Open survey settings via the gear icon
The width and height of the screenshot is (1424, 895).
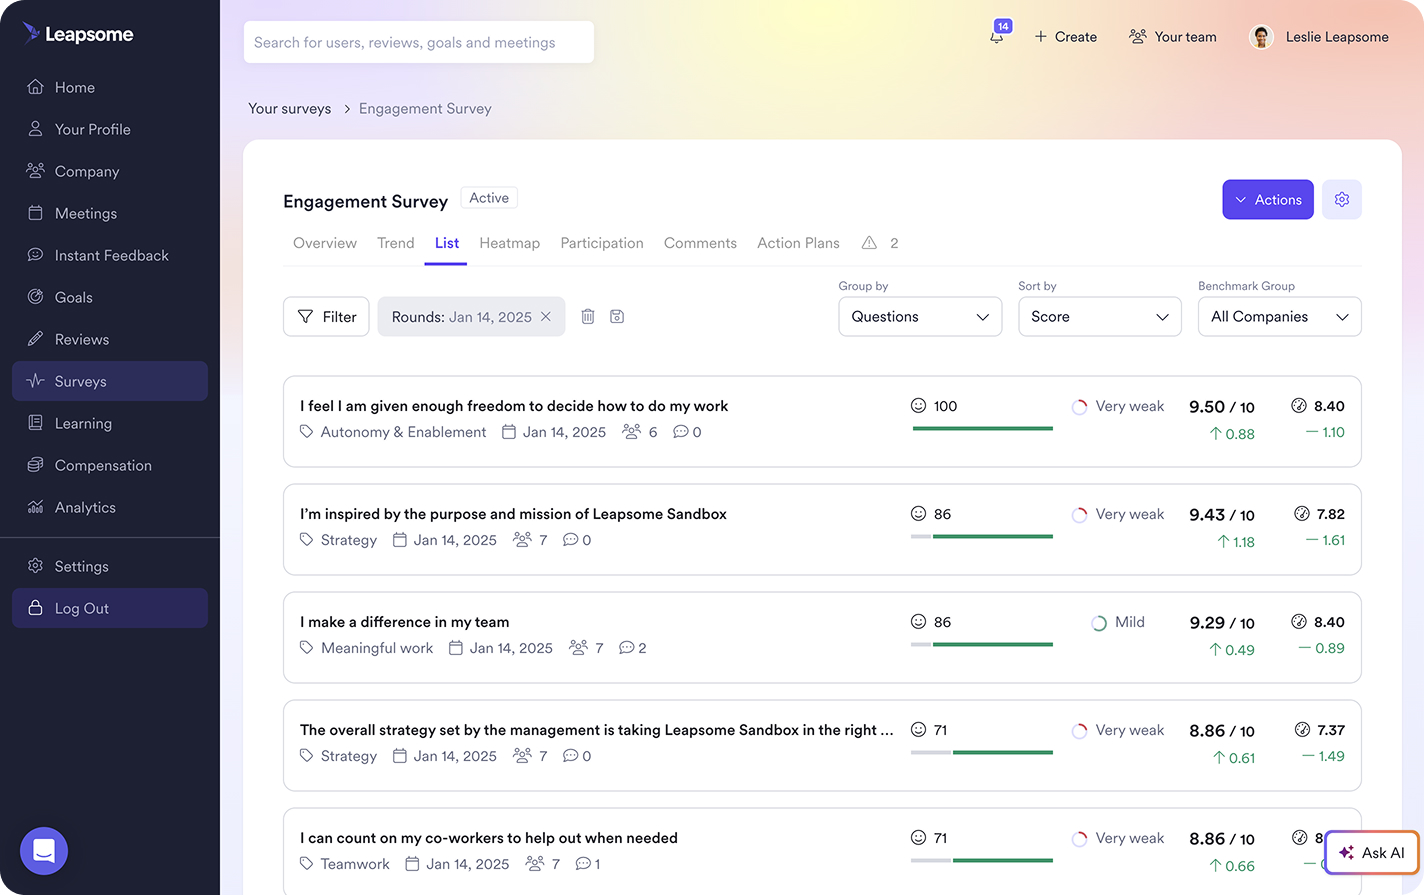click(x=1341, y=199)
